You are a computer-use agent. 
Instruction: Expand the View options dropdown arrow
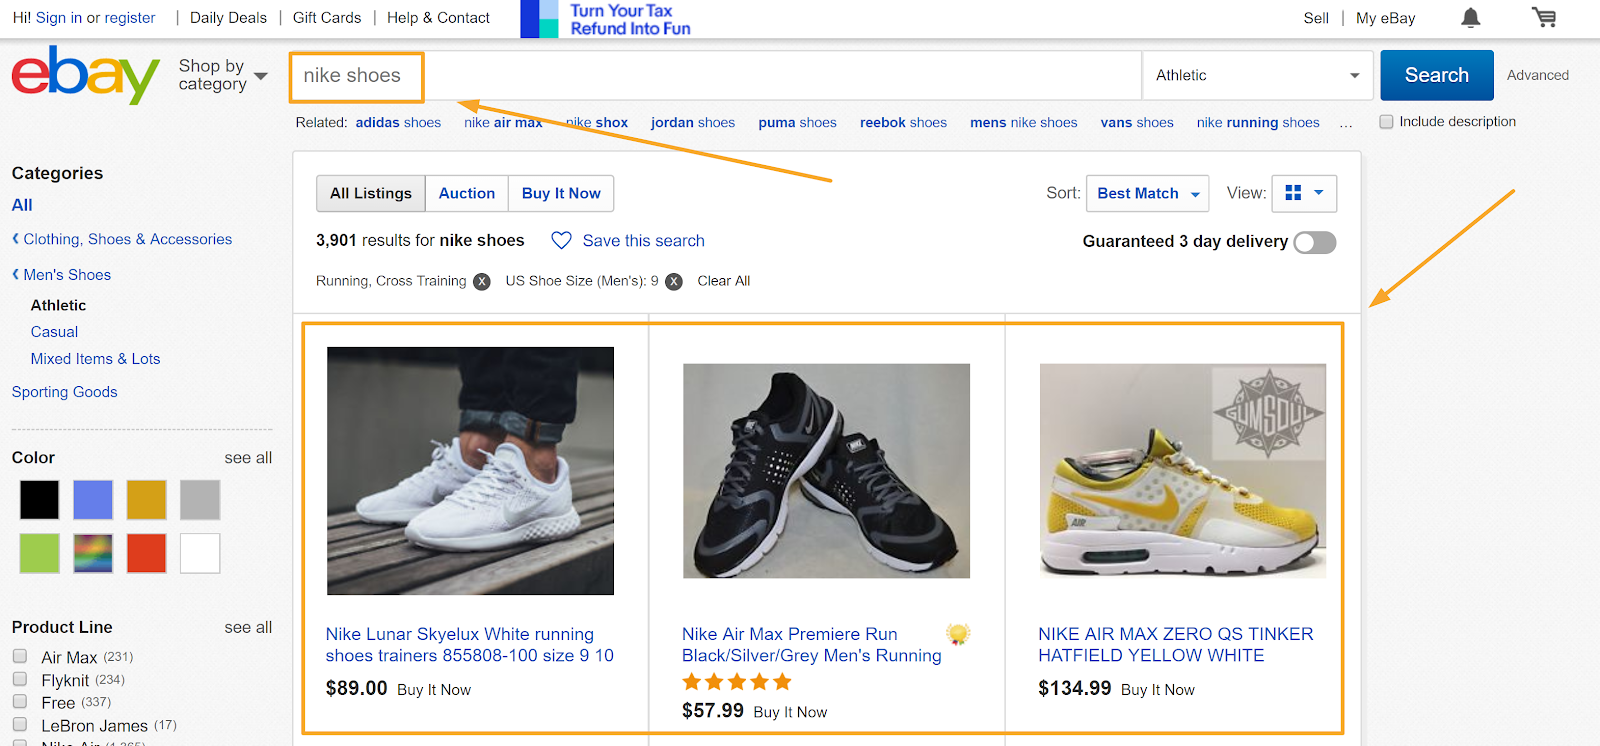1319,193
